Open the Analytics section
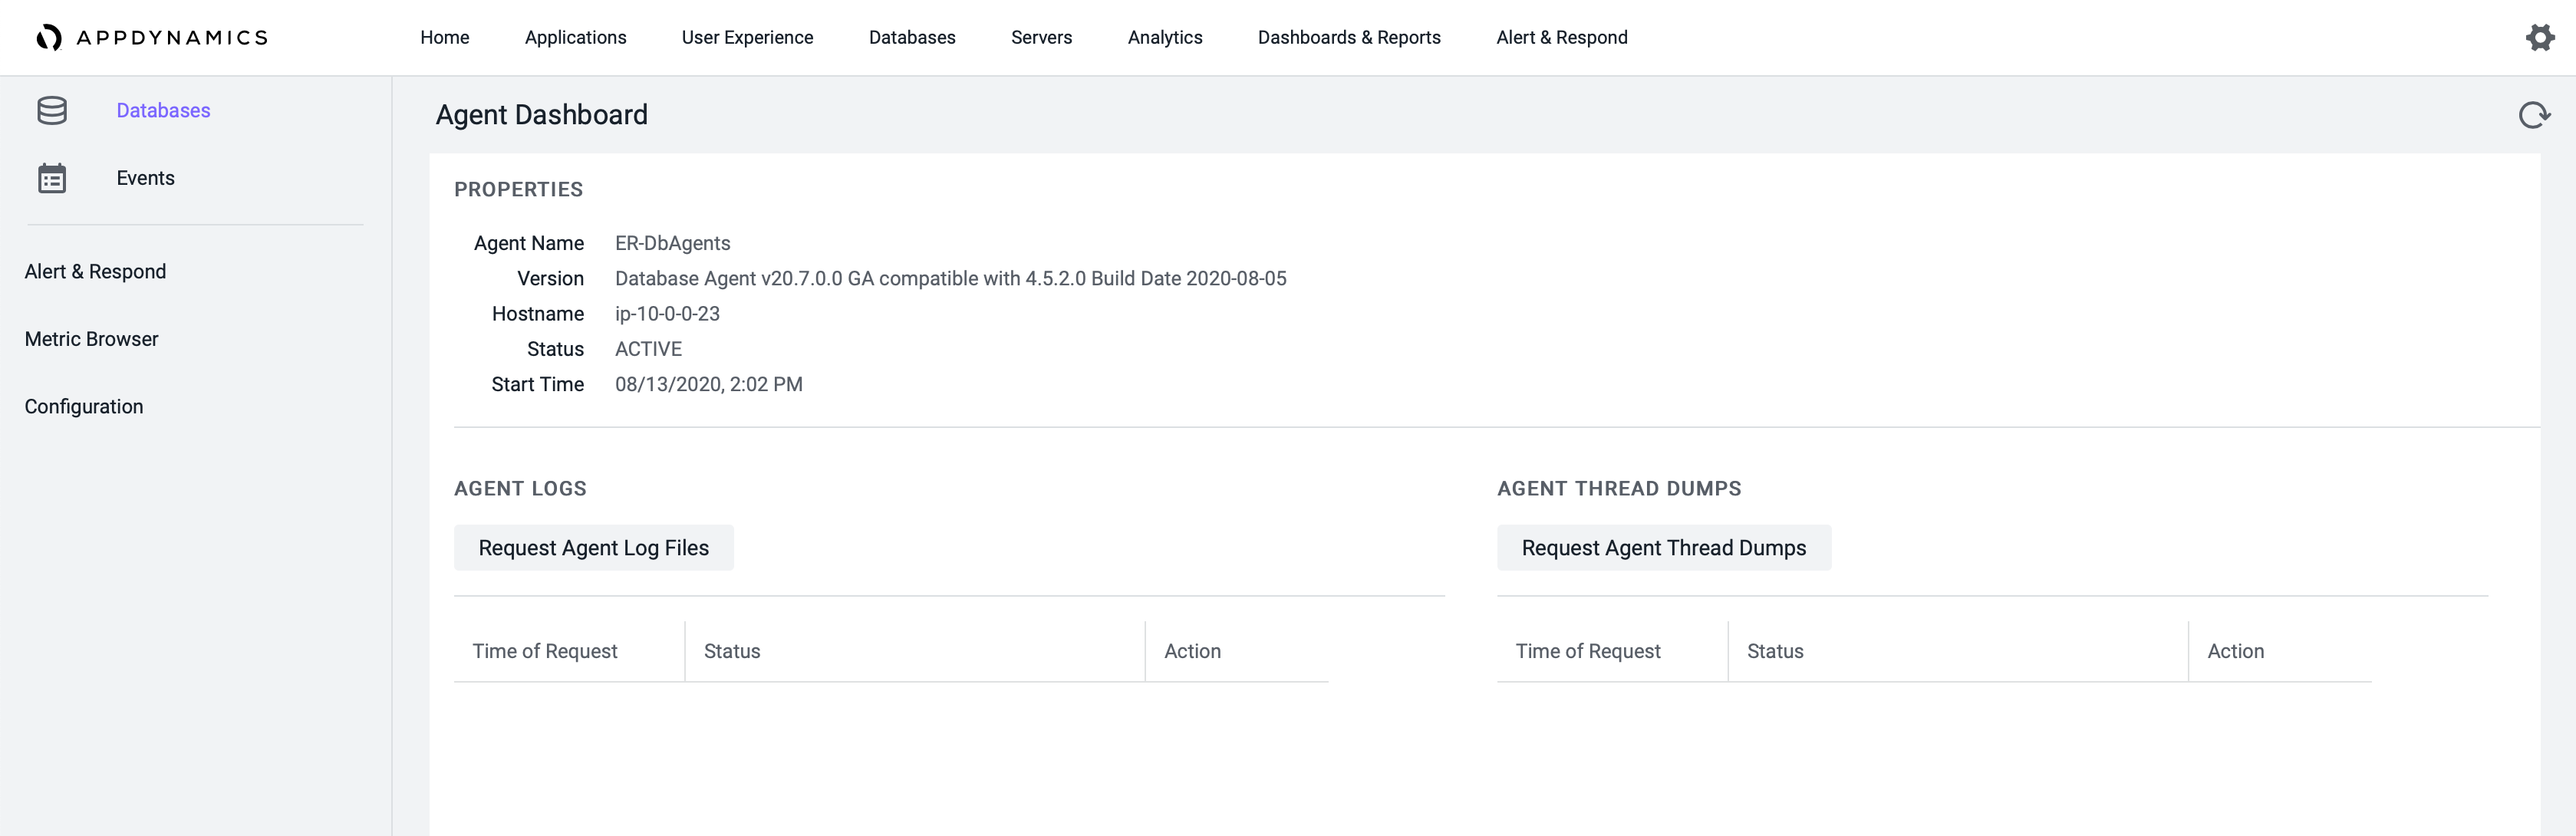Screen dimensions: 2576x836 pos(1165,38)
